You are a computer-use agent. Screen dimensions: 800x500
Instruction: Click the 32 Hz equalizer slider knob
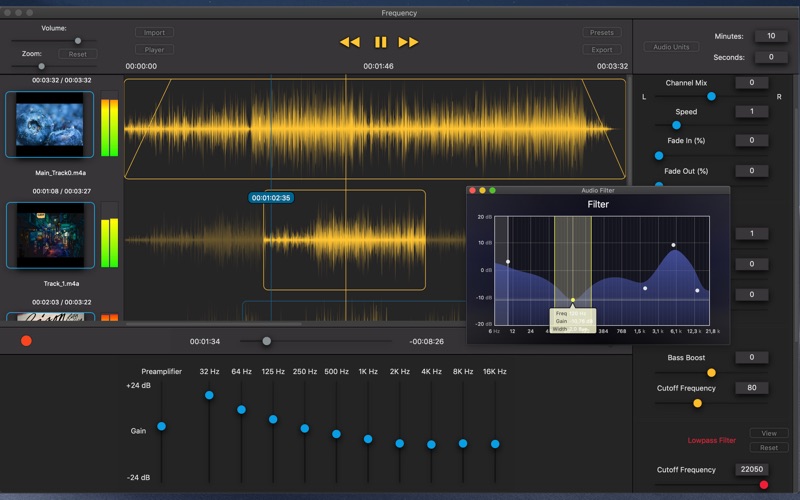pos(209,395)
